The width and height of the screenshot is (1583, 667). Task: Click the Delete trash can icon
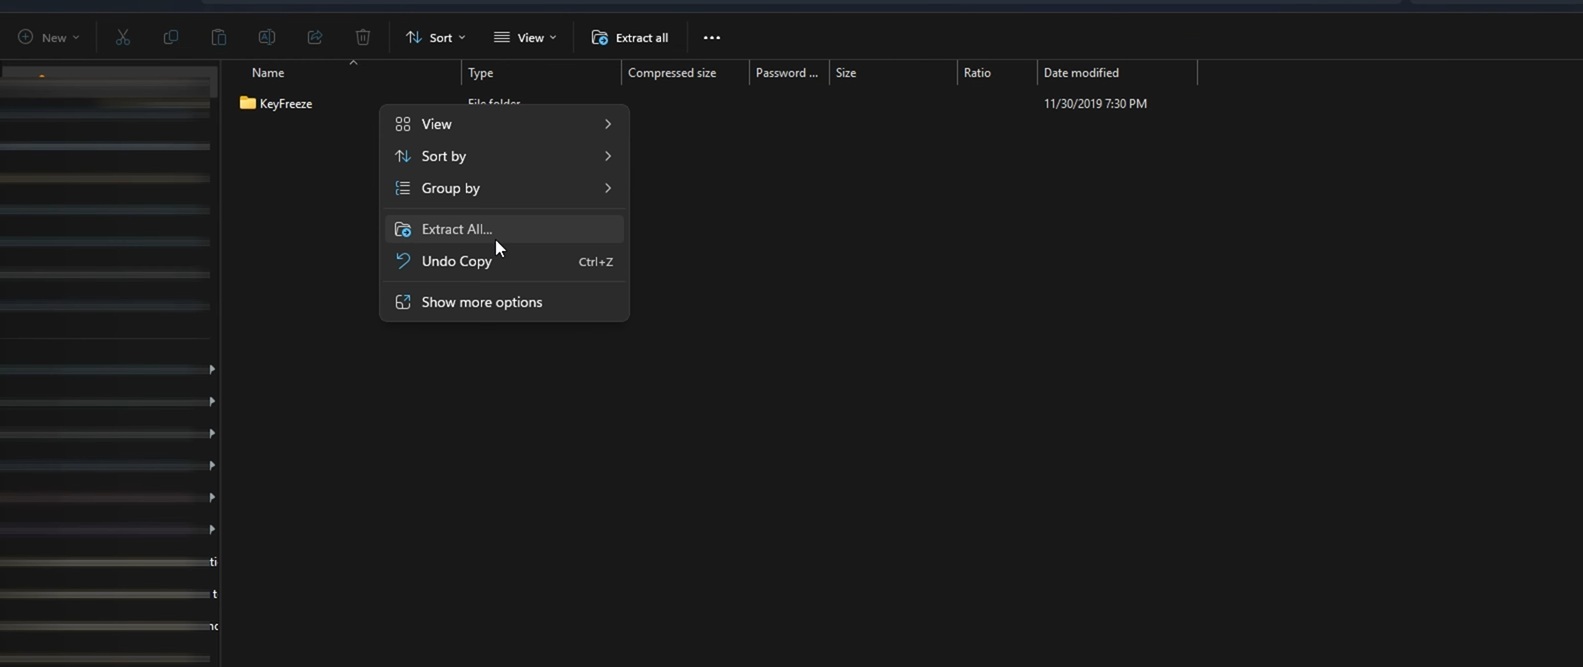(x=363, y=38)
